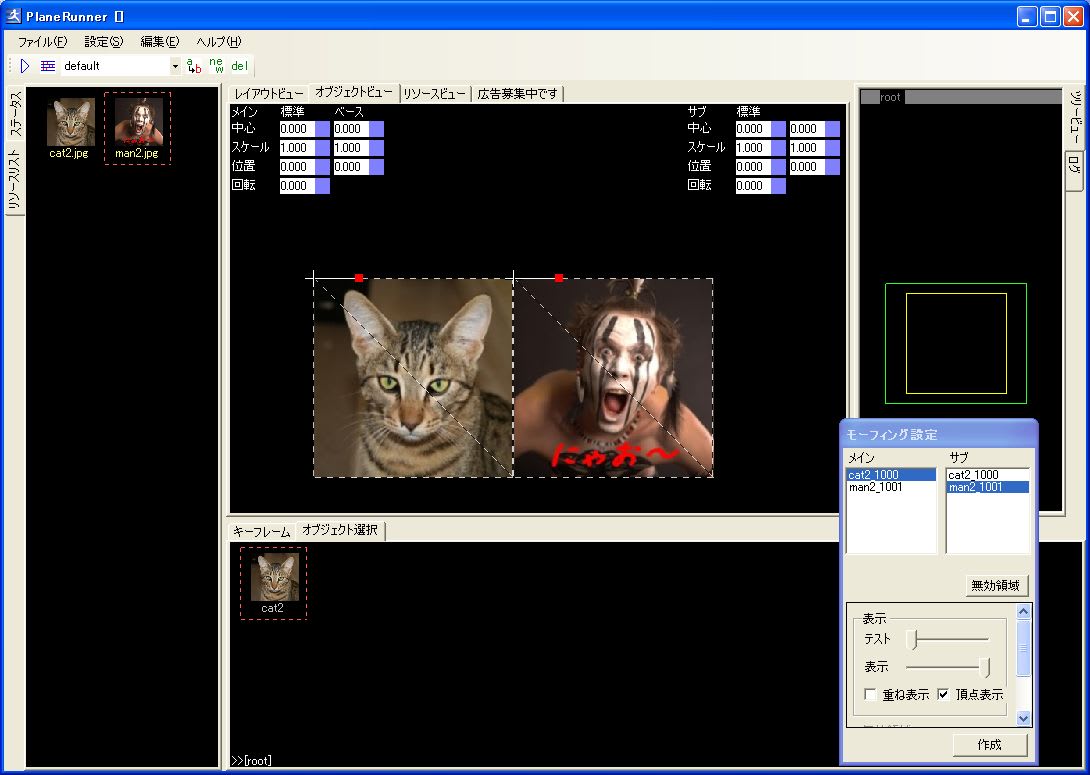This screenshot has height=775, width=1090.
Task: Enable the 重ね表示 overlay checkbox
Action: 871,695
